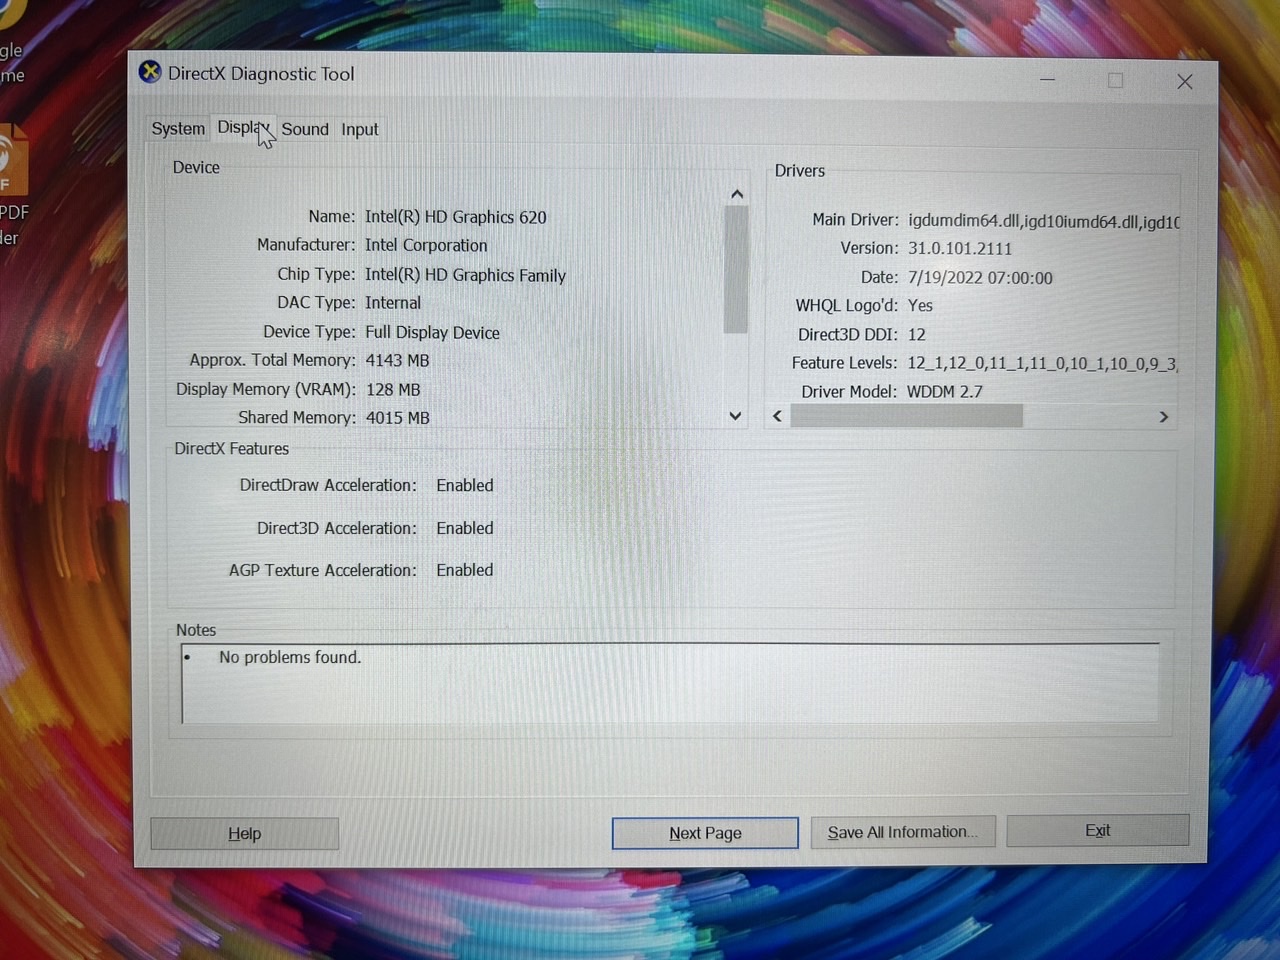
Task: Open the Sound tab
Action: click(x=305, y=129)
